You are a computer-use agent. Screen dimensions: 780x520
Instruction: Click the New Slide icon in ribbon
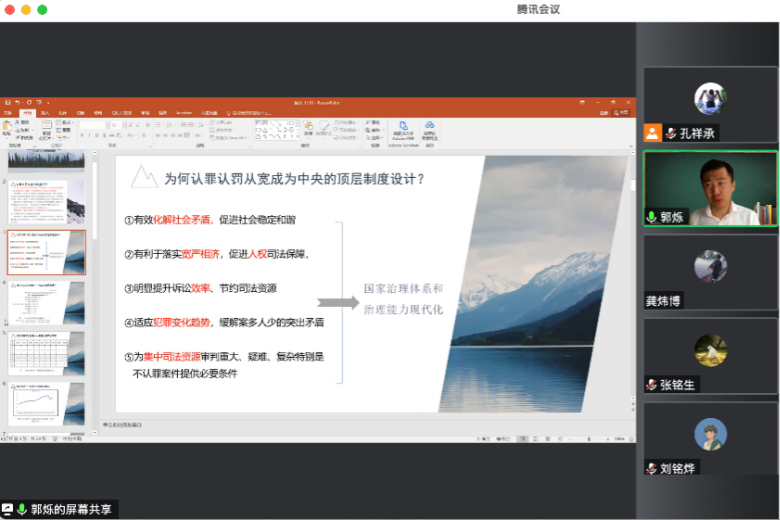tap(47, 127)
